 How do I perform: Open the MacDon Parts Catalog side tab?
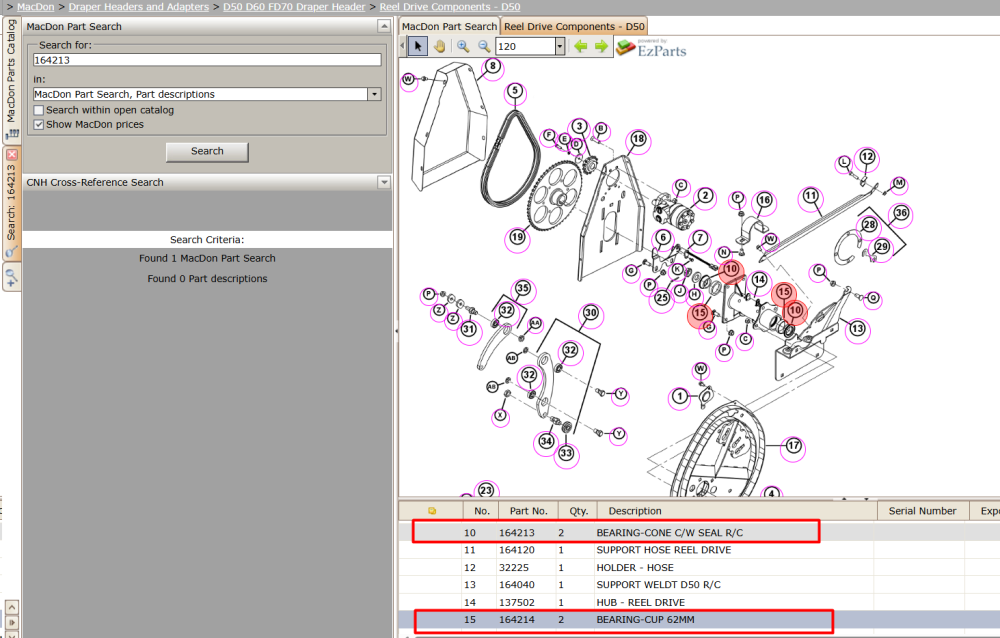(x=11, y=80)
